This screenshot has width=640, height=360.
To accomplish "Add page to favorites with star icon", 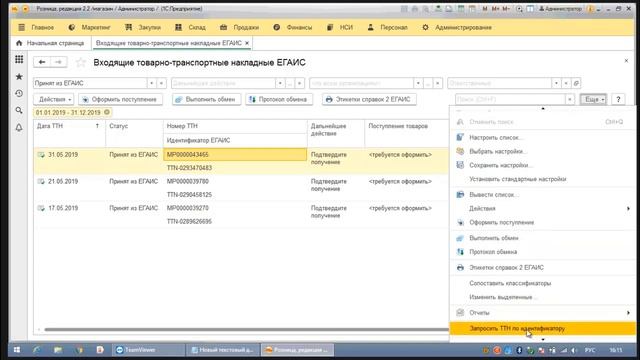I will click(x=80, y=62).
